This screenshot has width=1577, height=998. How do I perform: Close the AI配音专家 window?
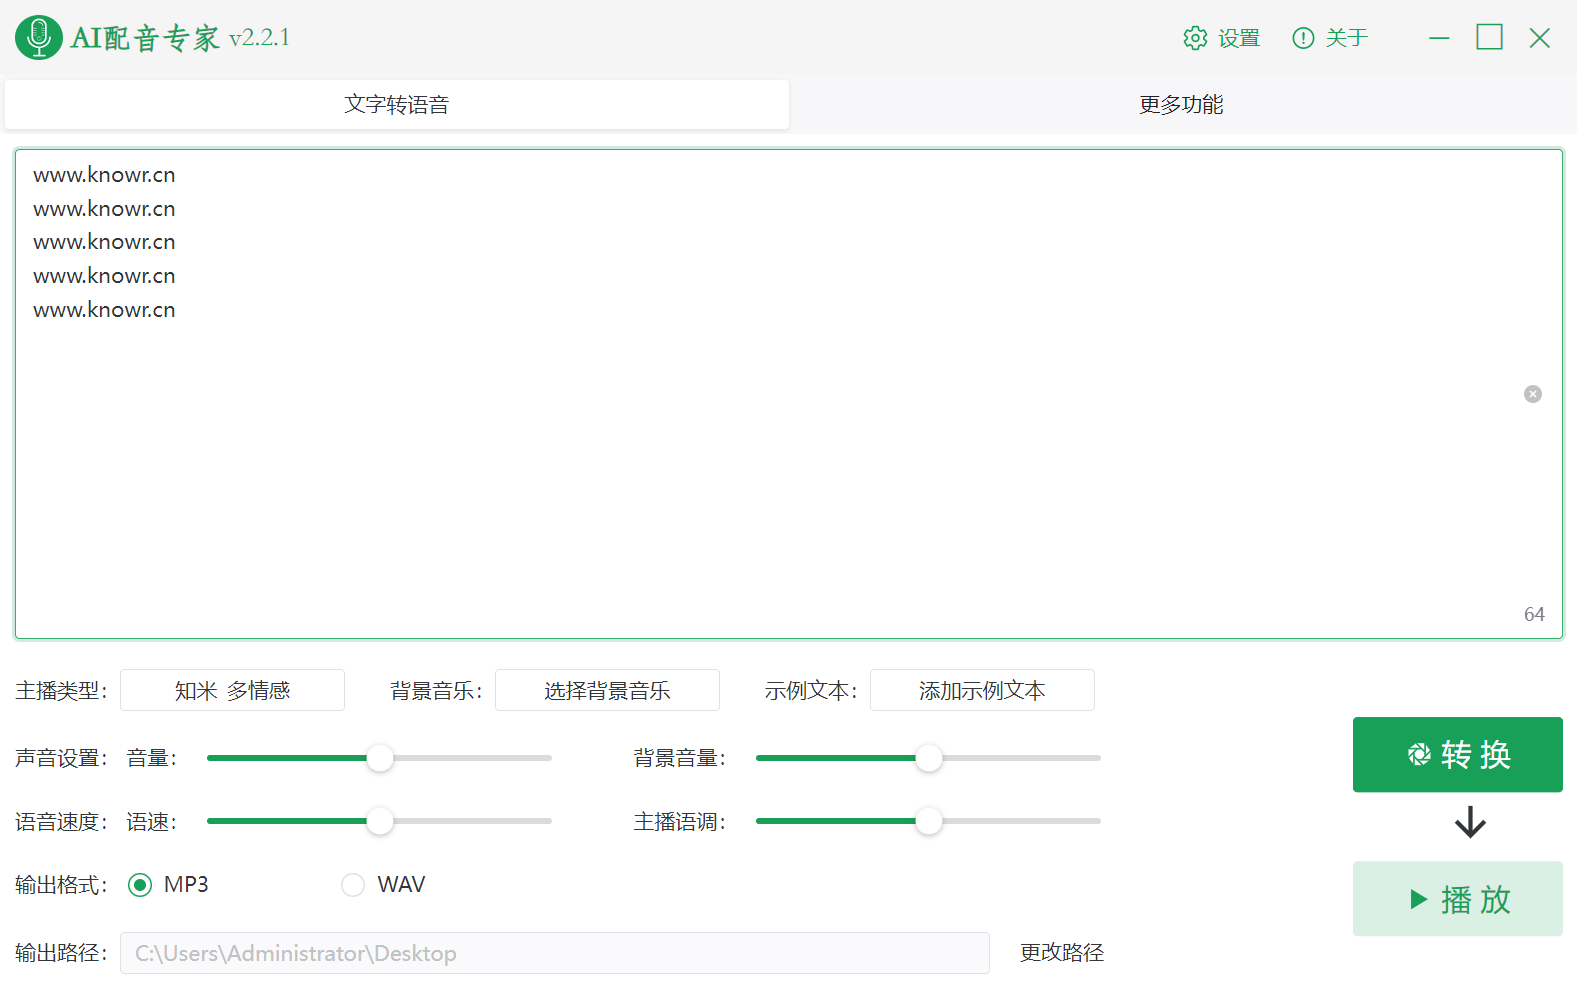(1539, 38)
